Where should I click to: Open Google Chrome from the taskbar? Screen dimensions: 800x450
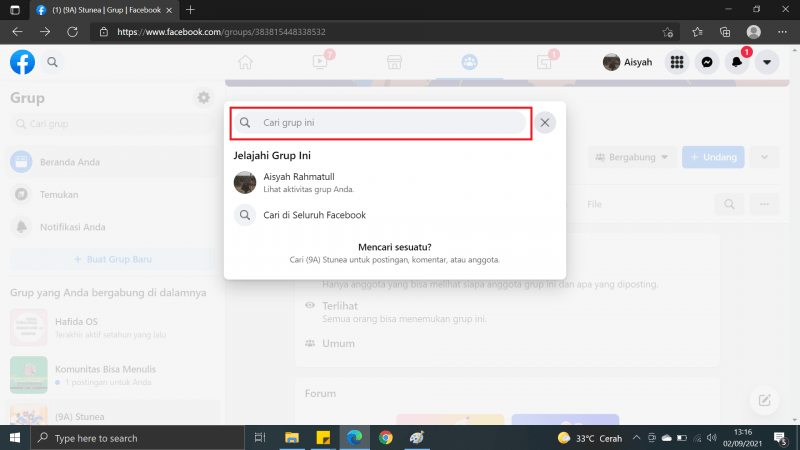(386, 438)
